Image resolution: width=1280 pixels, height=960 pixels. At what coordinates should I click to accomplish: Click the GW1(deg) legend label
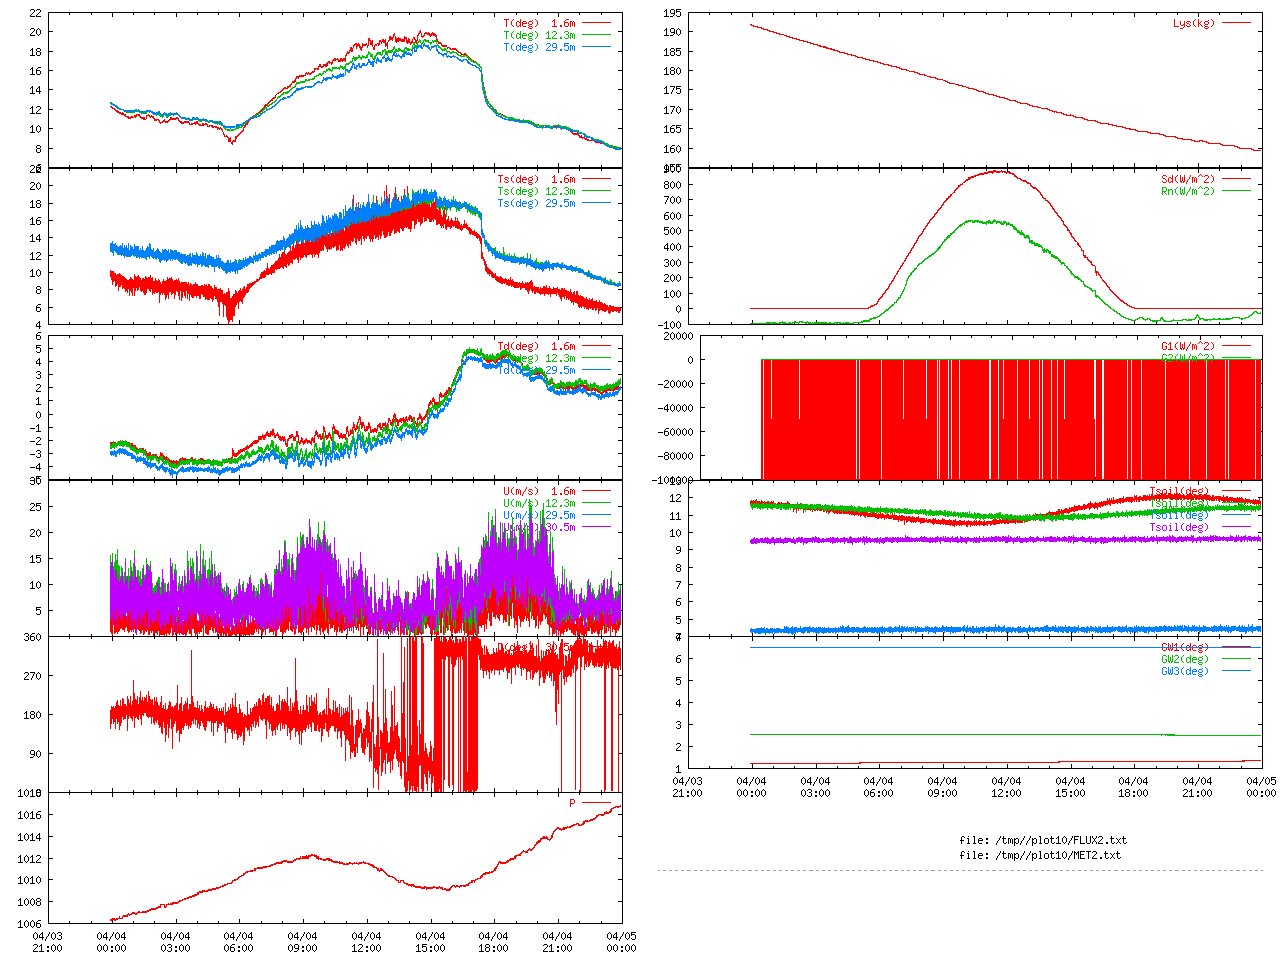[1184, 647]
